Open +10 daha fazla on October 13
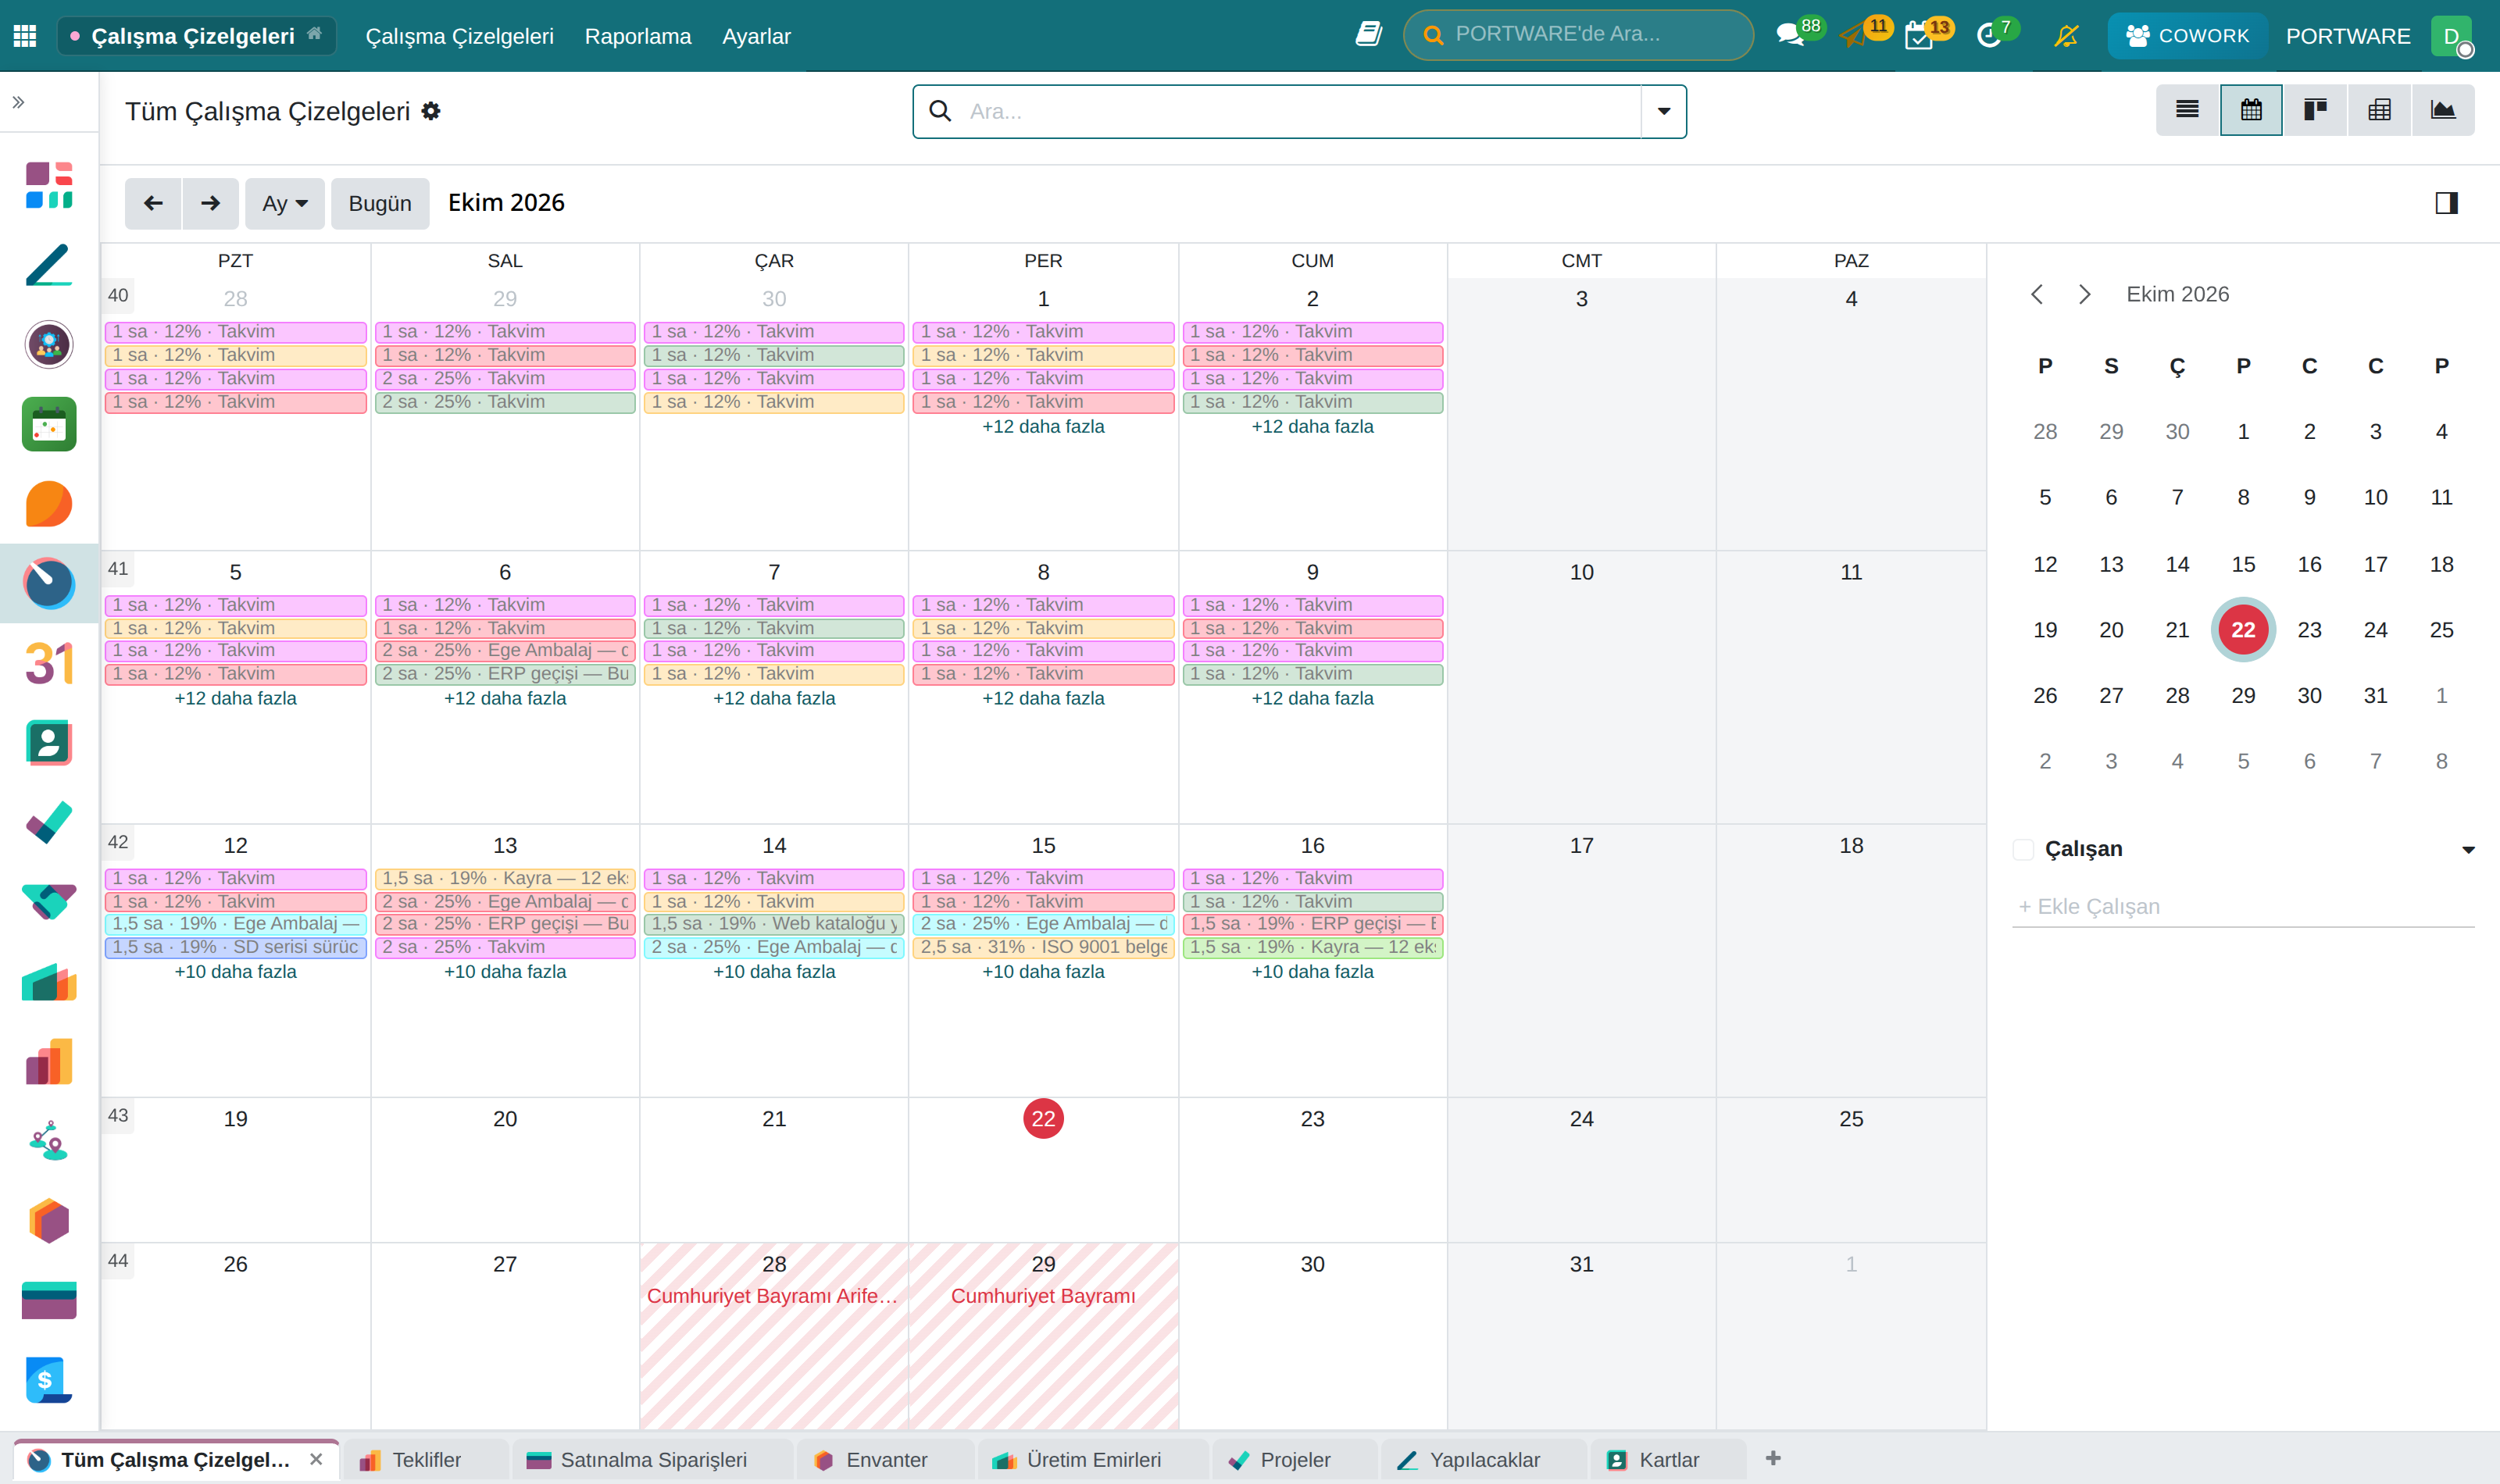This screenshot has height=1484, width=2500. pyautogui.click(x=505, y=972)
